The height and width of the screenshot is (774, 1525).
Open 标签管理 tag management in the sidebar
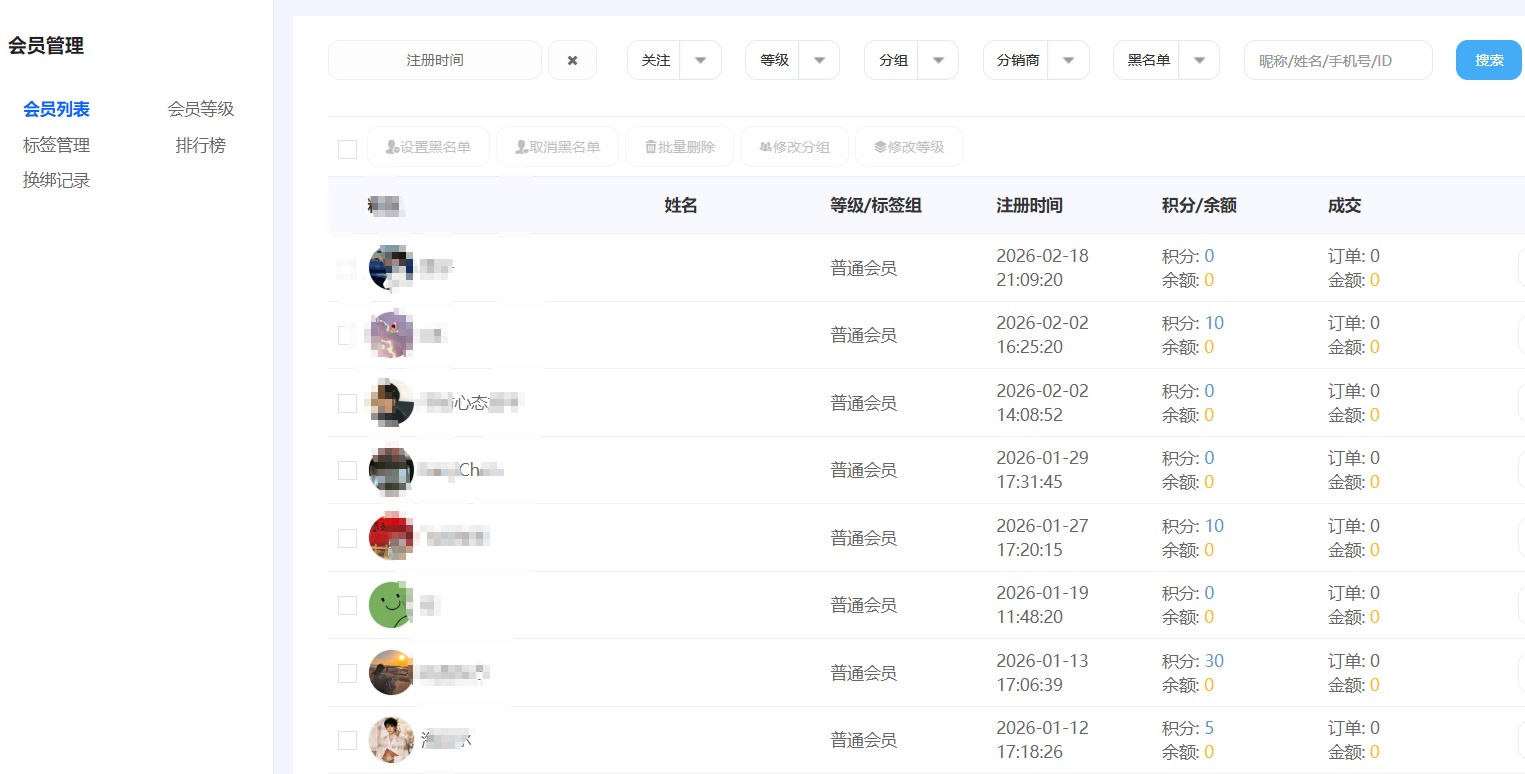point(56,145)
